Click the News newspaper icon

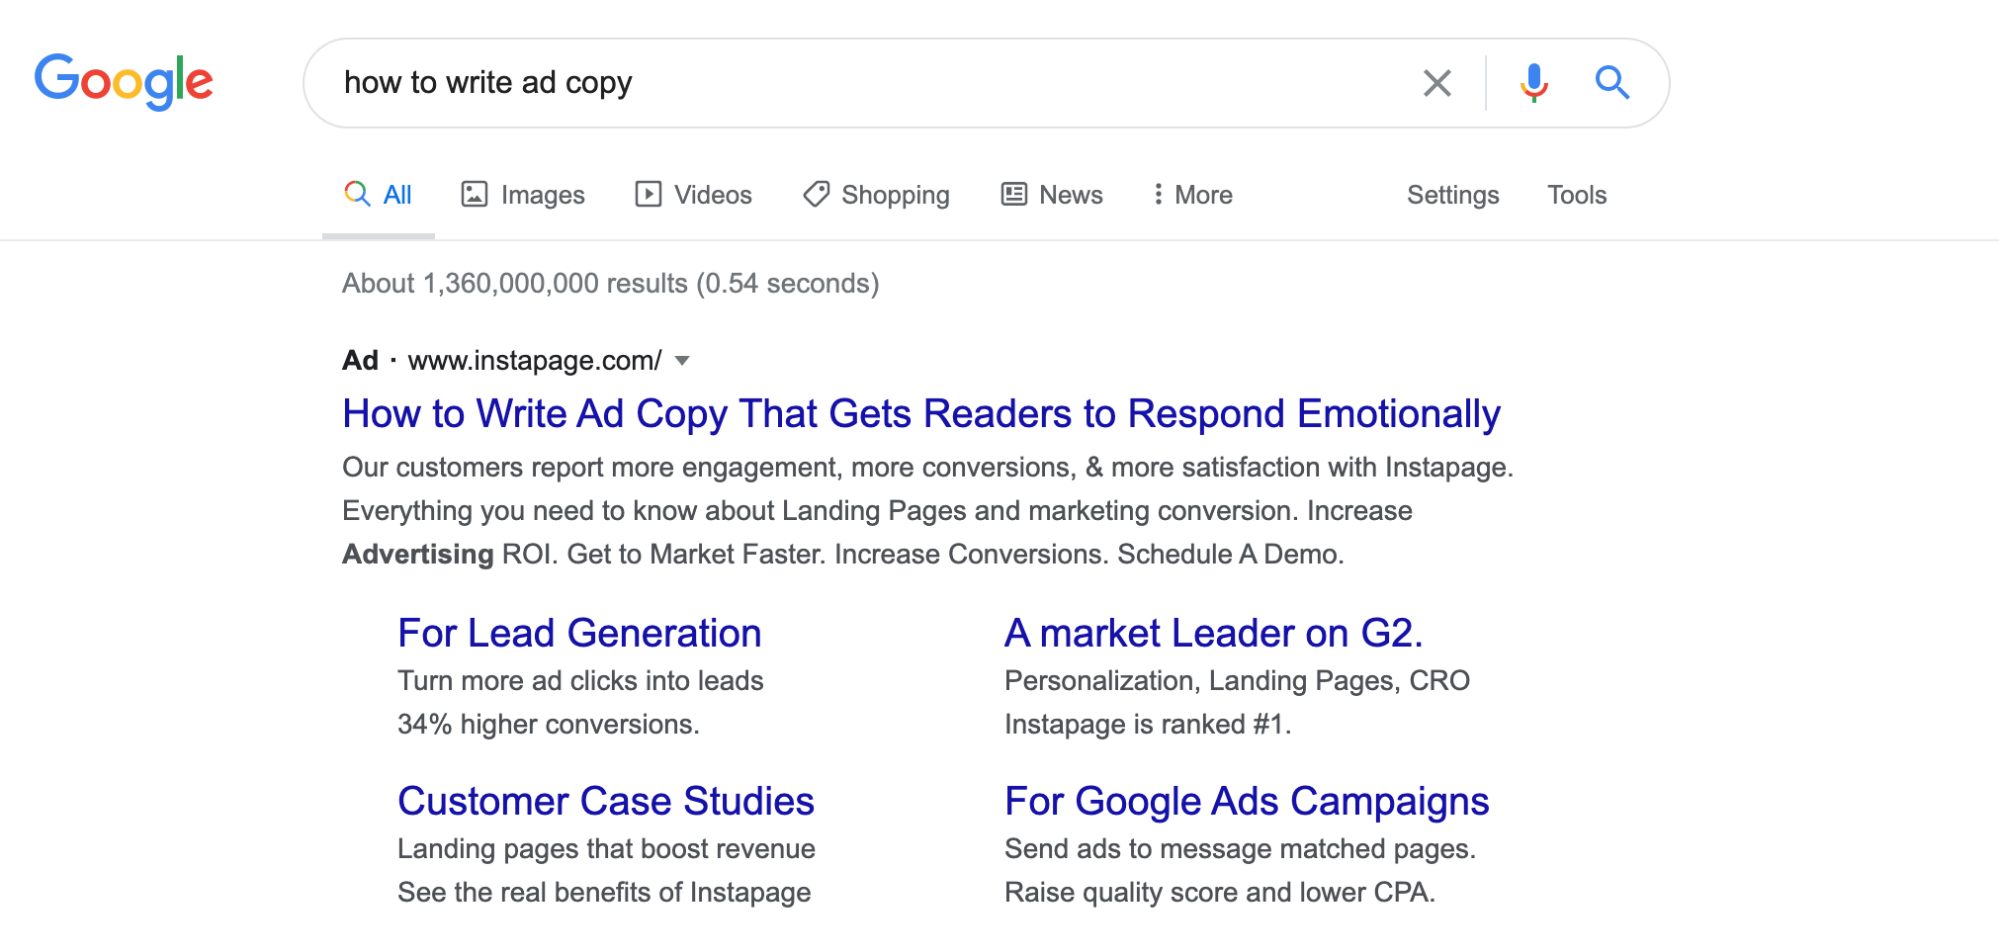pyautogui.click(x=1013, y=194)
